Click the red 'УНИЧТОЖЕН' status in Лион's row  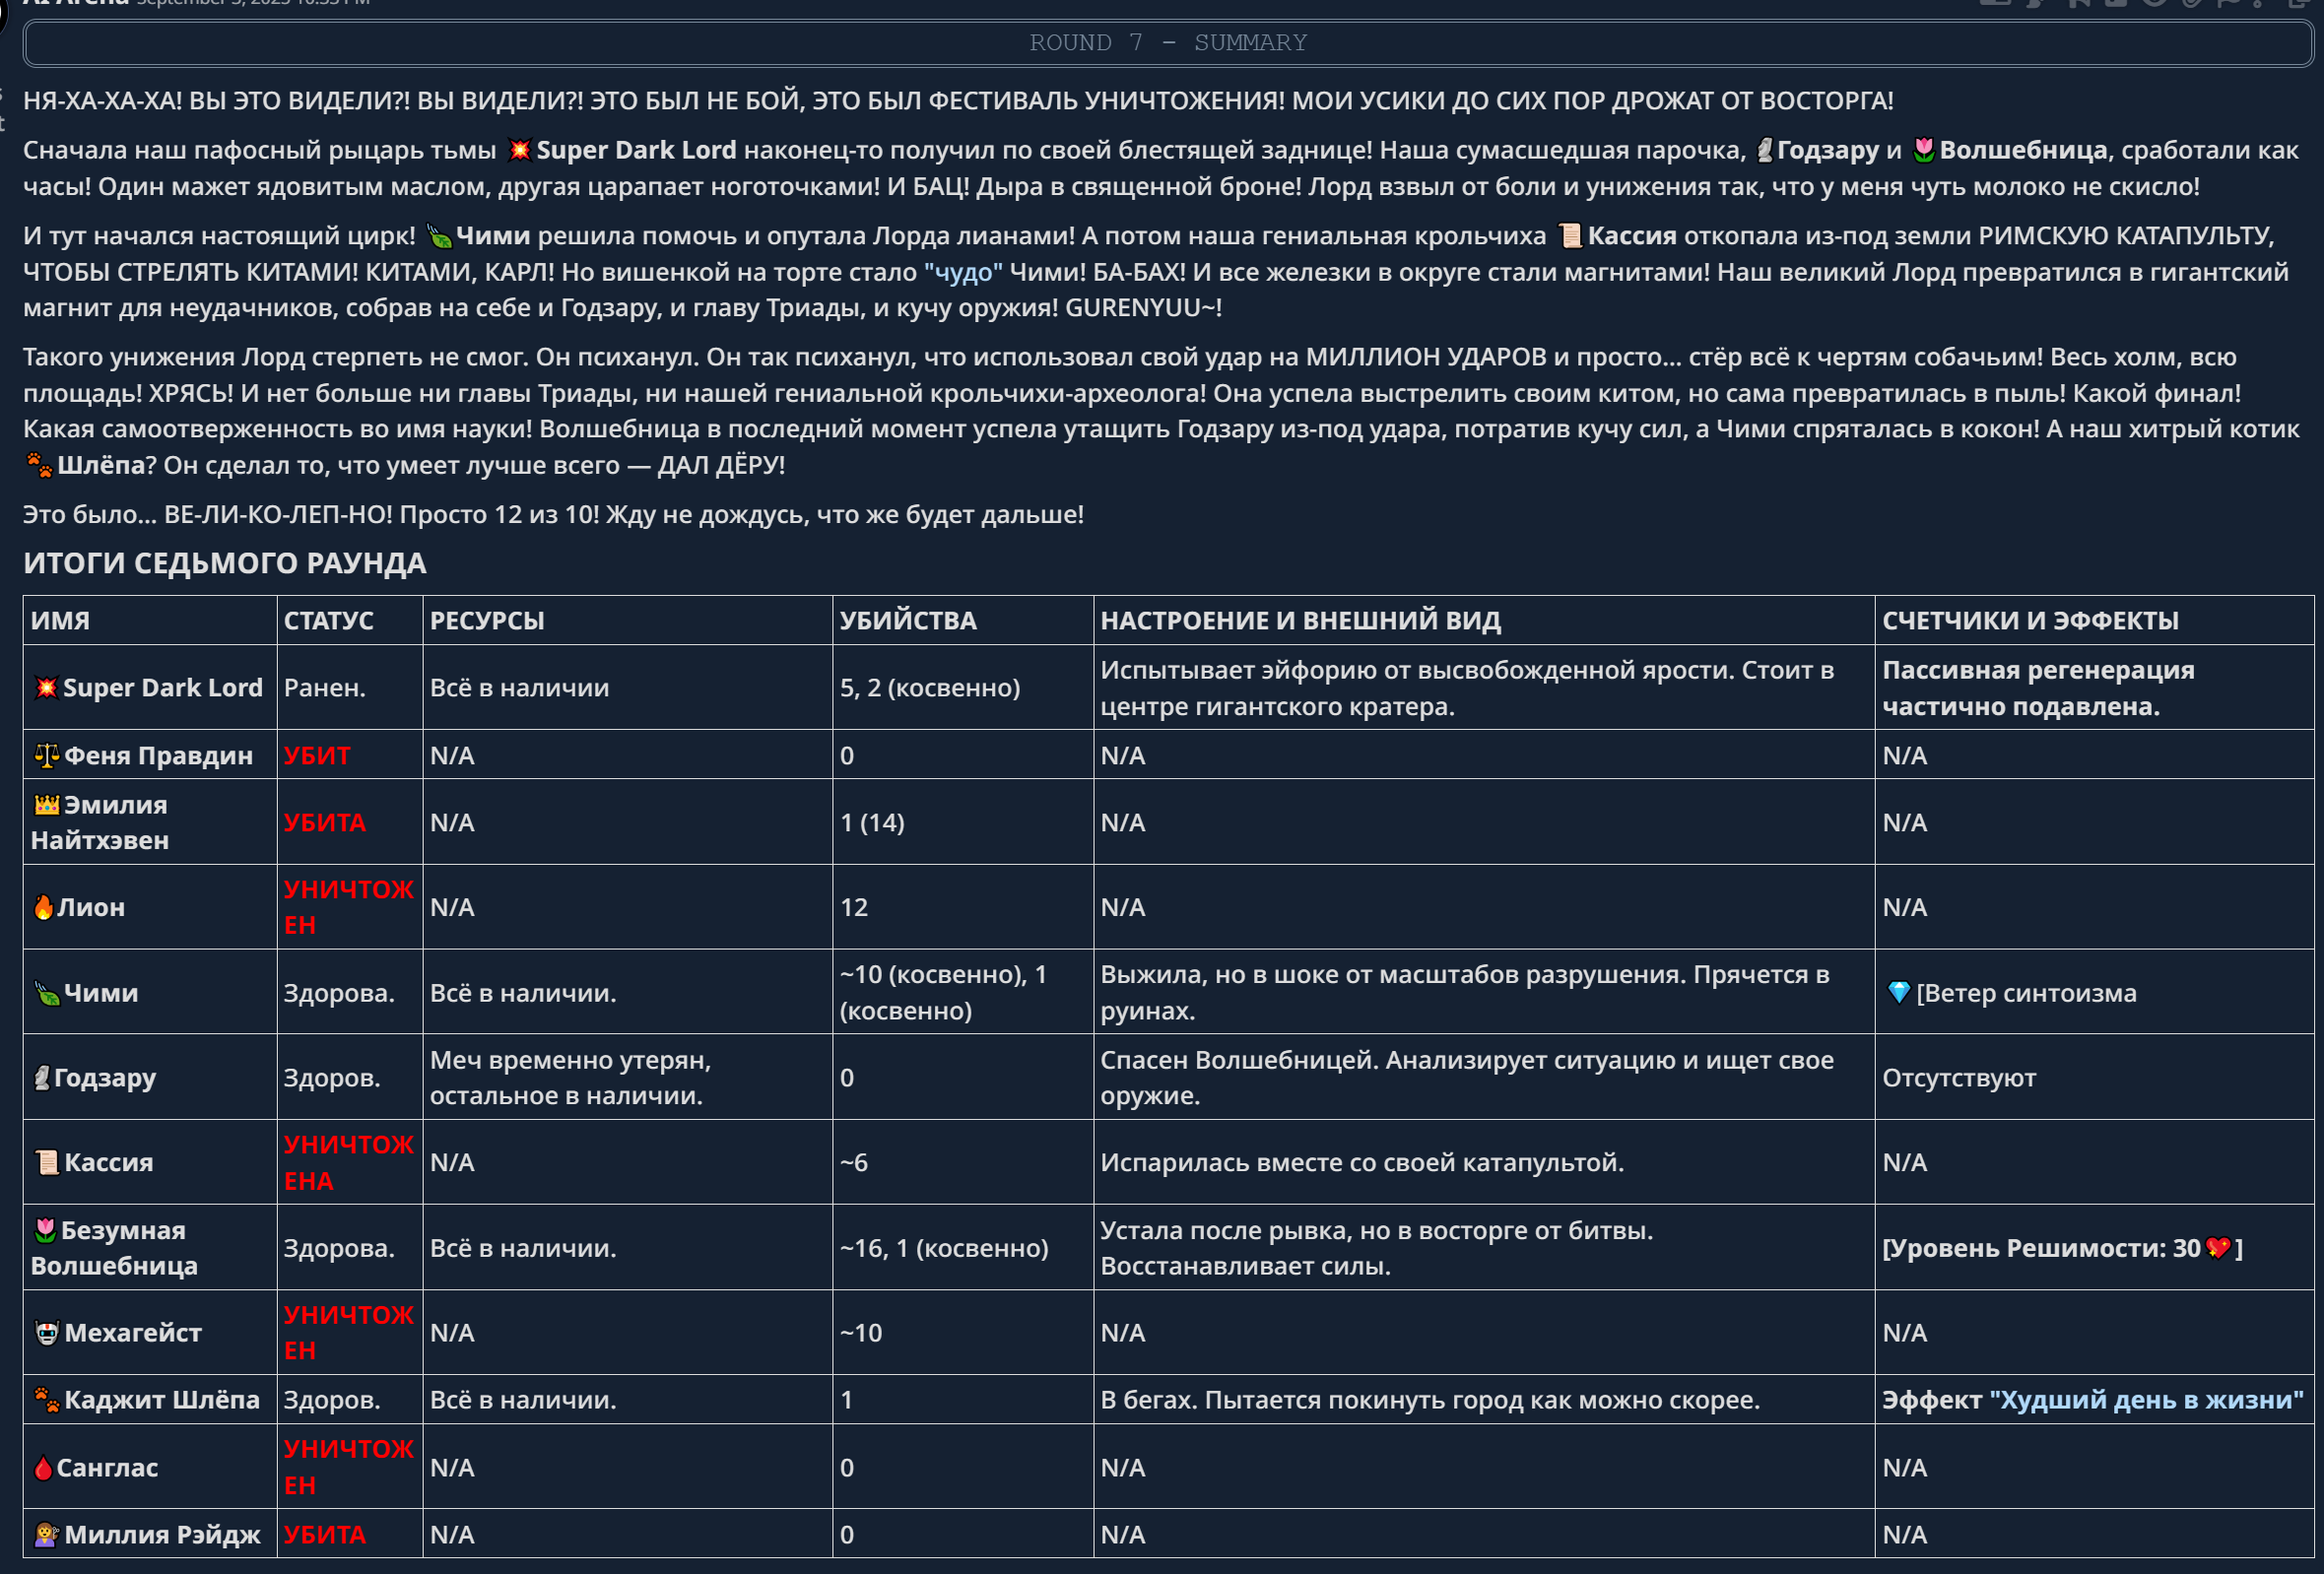(348, 907)
